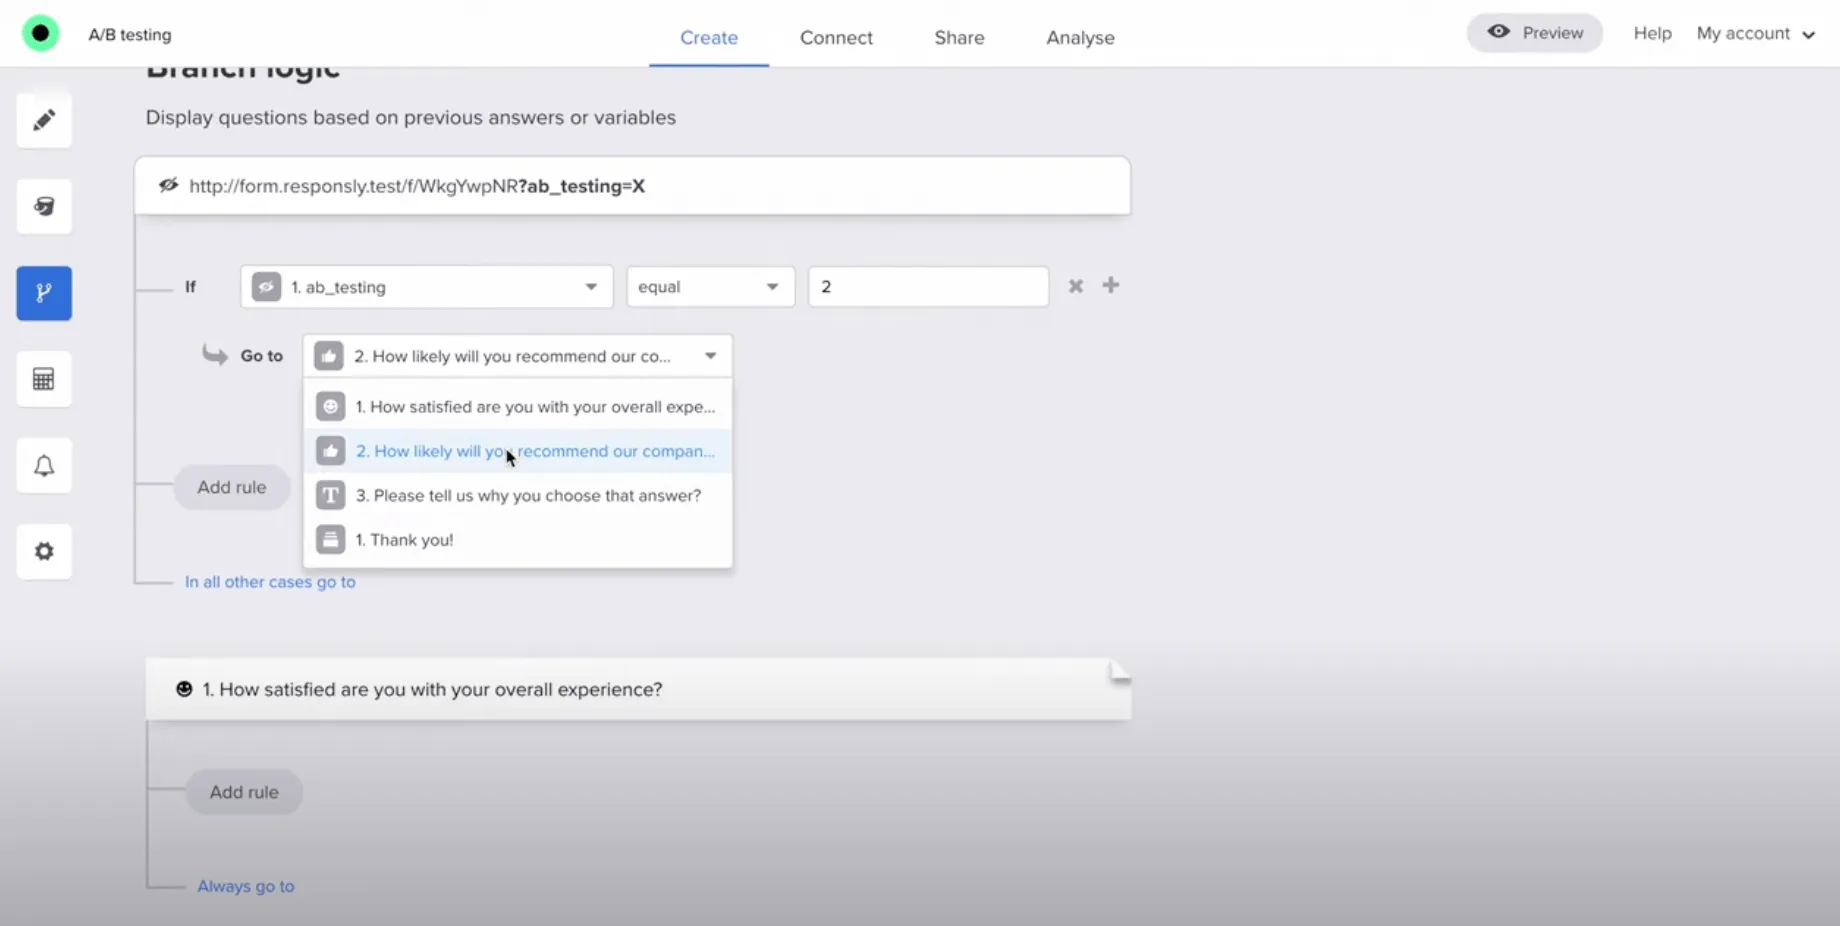Screen dimensions: 1840x926
Task: Click 'In all other cases go to' link
Action: coord(270,582)
